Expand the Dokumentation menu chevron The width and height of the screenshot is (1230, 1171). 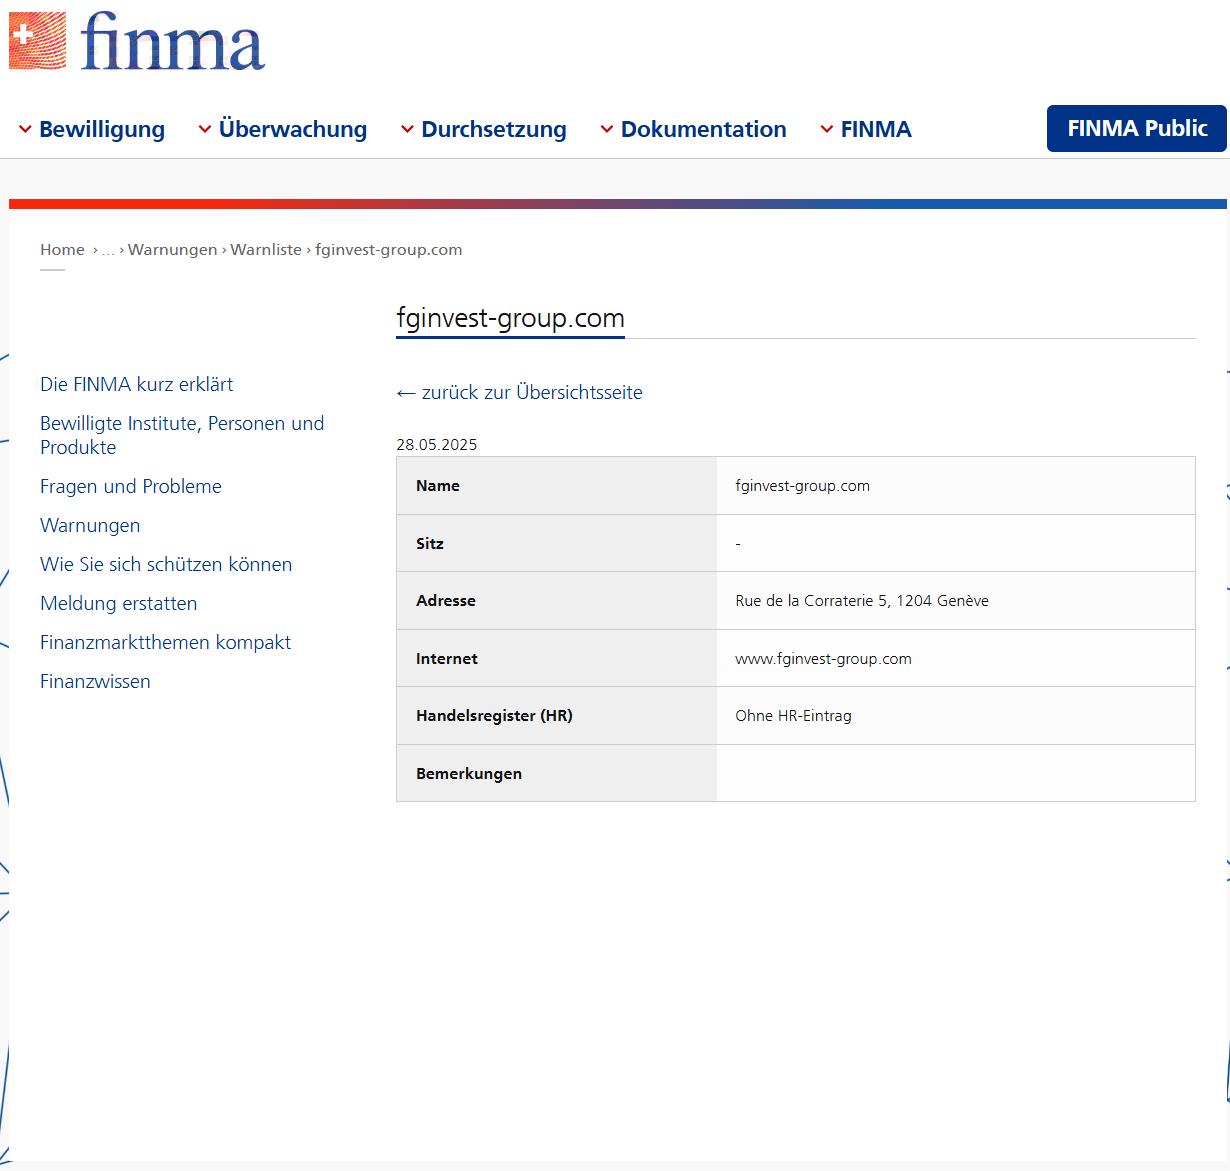(607, 129)
